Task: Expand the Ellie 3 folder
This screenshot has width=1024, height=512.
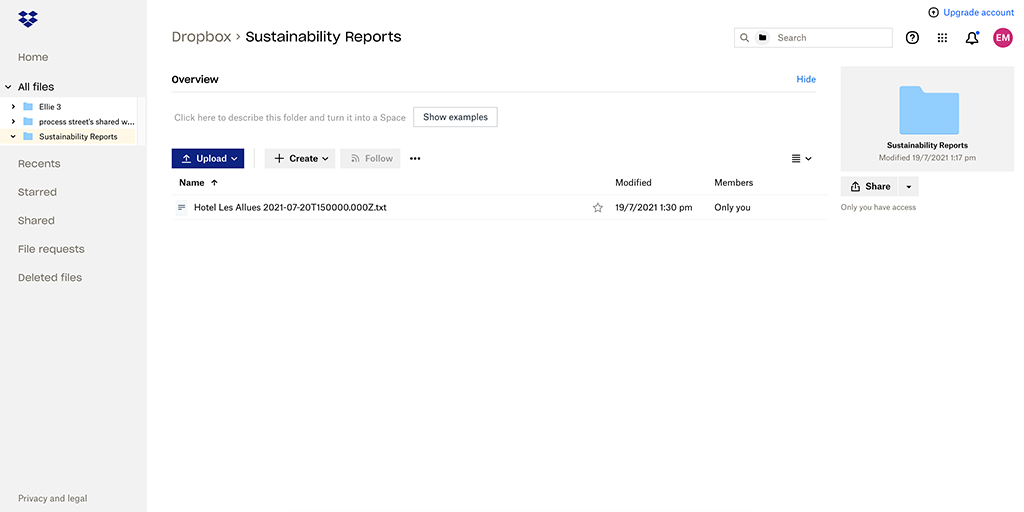Action: pyautogui.click(x=13, y=106)
